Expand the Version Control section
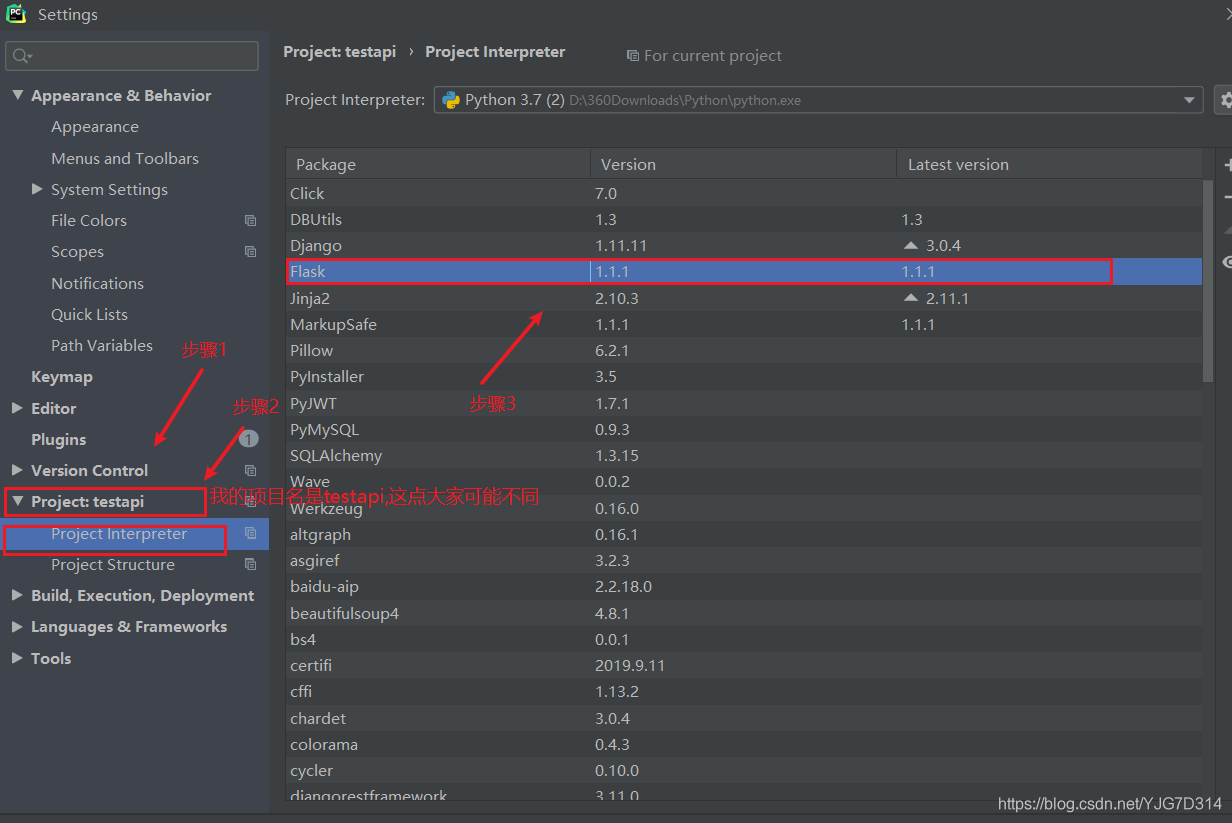 17,470
